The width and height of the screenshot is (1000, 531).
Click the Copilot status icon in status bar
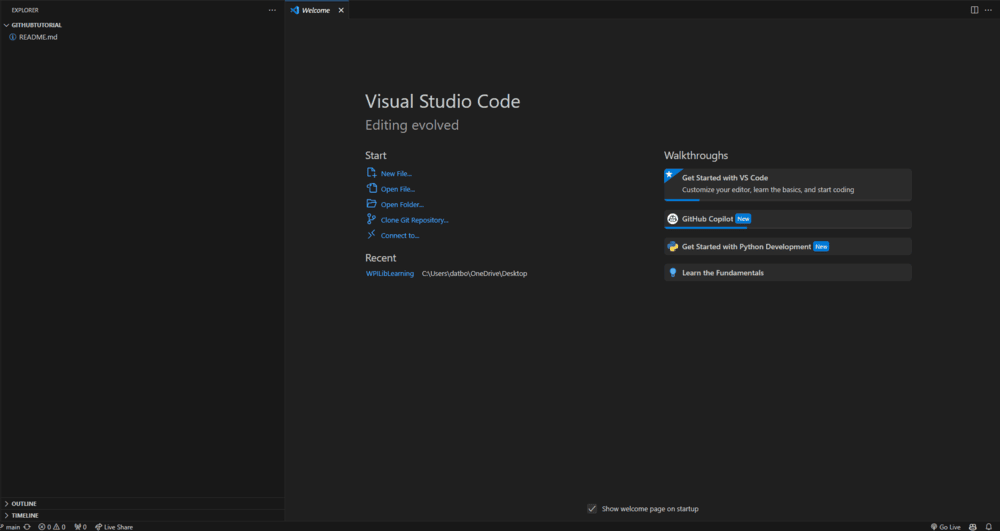tap(973, 527)
